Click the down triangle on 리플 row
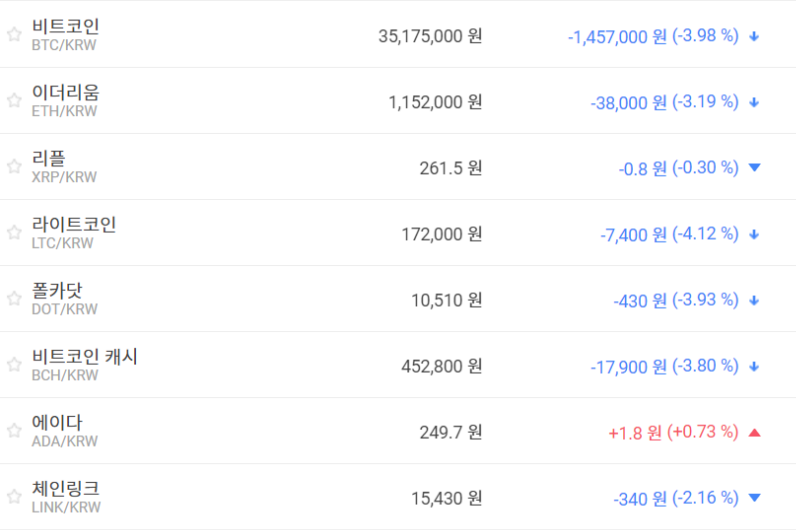This screenshot has height=530, width=796. (755, 168)
